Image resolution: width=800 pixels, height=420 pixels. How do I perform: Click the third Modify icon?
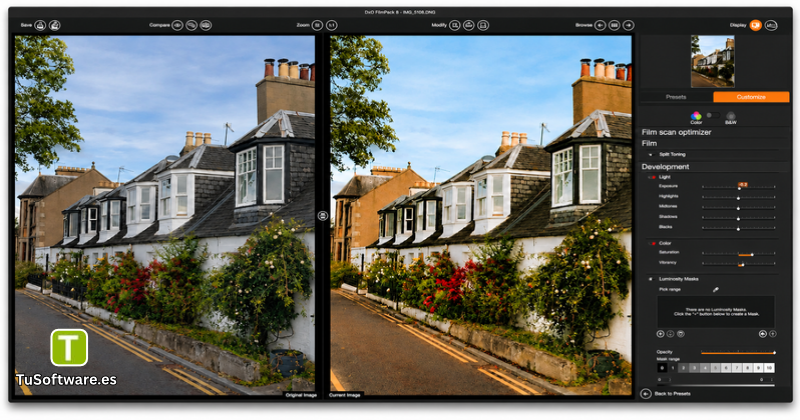click(483, 25)
